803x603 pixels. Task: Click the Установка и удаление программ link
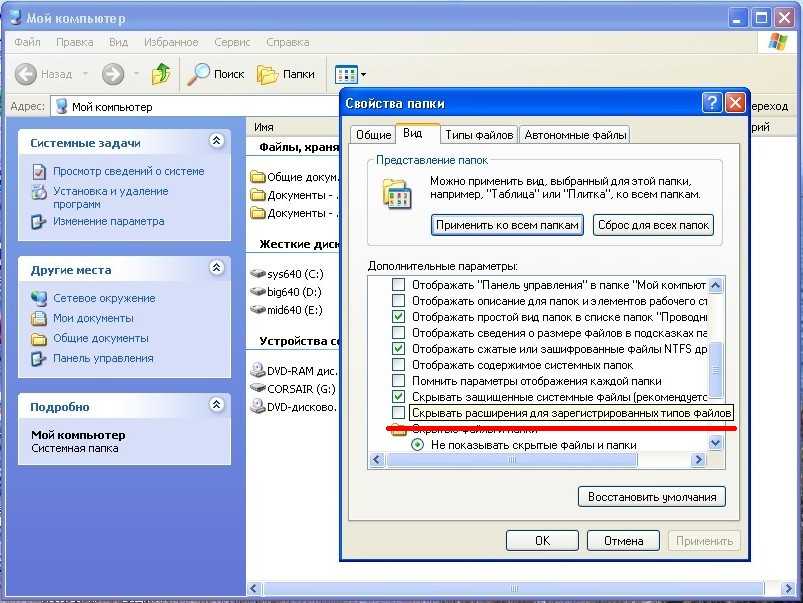(111, 197)
